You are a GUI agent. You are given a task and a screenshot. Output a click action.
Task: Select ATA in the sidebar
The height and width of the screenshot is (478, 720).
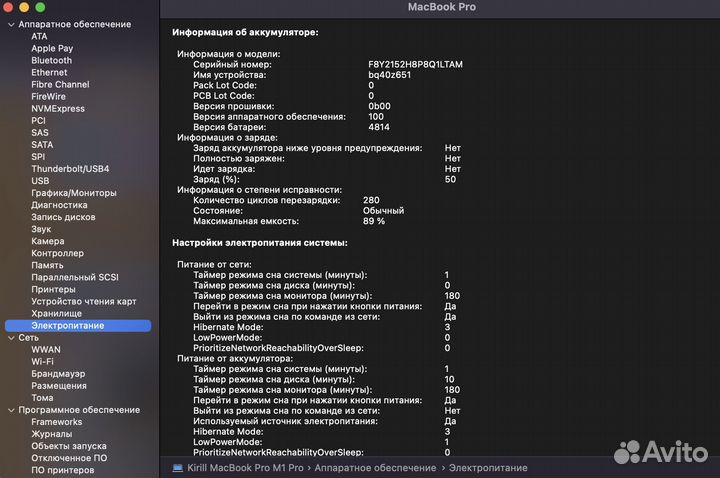tap(39, 36)
